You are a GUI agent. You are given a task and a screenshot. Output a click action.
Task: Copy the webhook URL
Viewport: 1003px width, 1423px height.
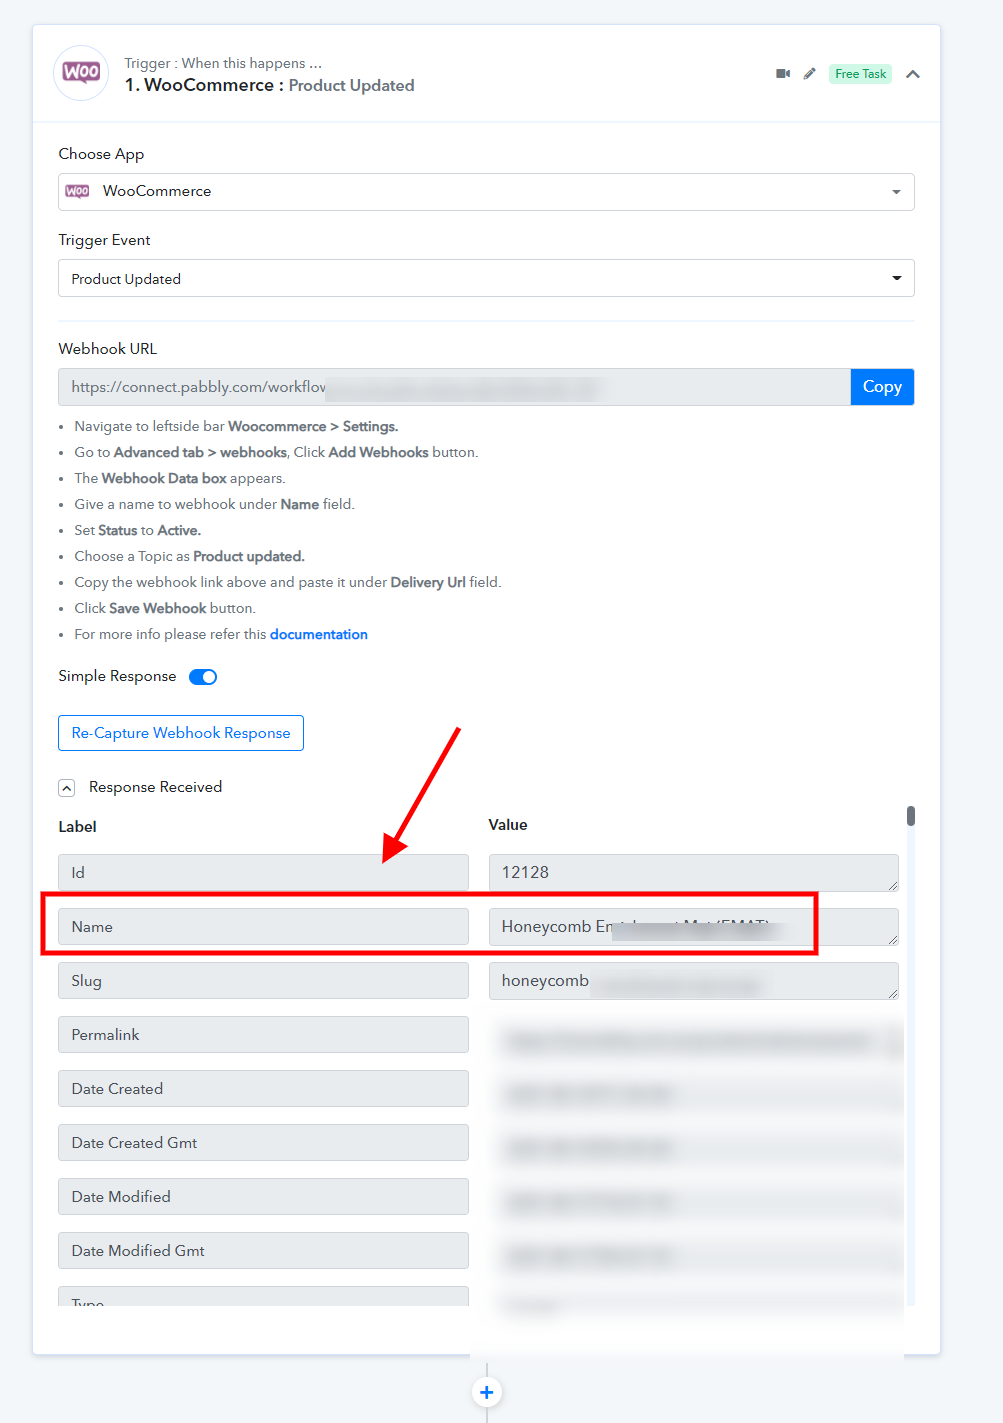point(882,387)
